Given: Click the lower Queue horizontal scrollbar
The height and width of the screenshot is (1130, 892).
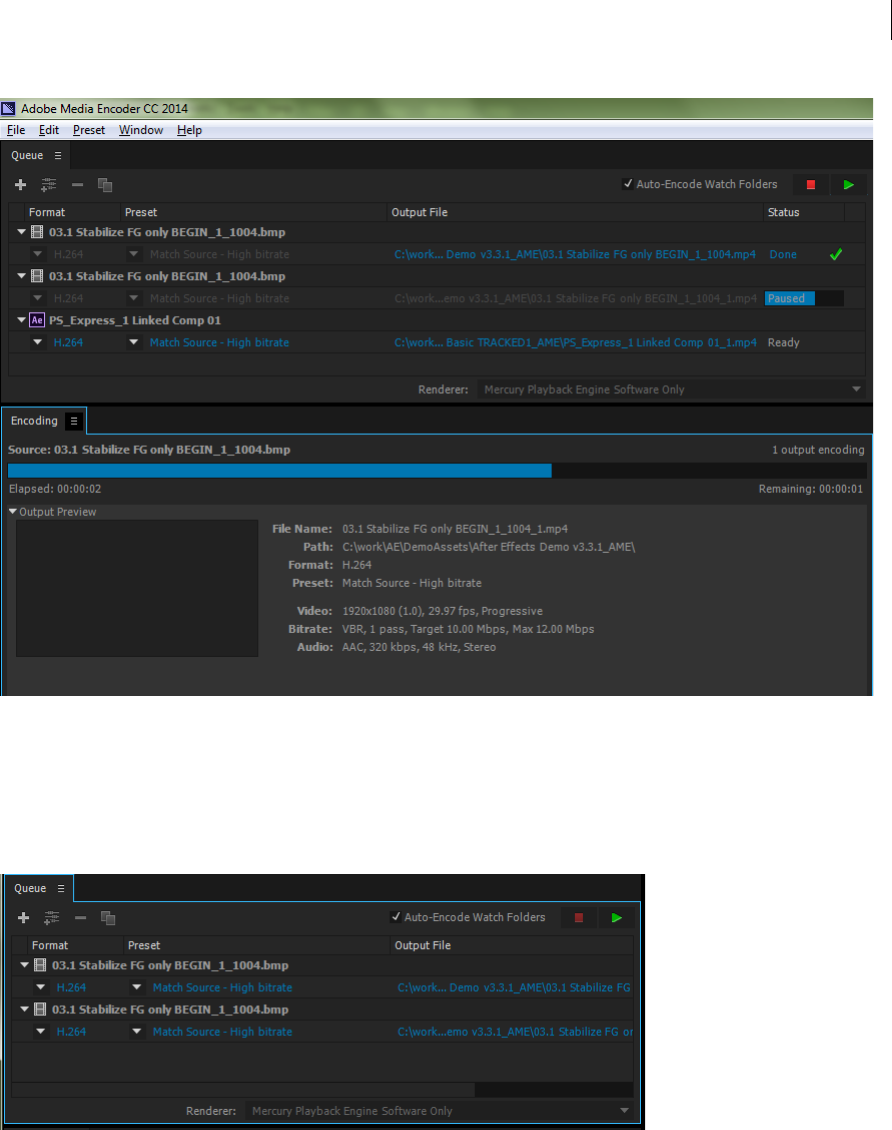Looking at the screenshot, I should tap(244, 1089).
